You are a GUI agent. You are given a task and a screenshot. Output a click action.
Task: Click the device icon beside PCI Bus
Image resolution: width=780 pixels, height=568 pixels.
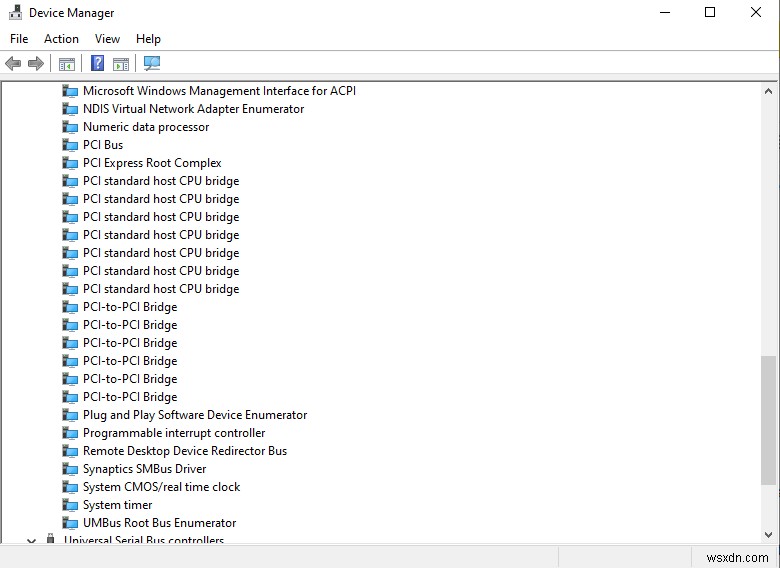[x=70, y=145]
